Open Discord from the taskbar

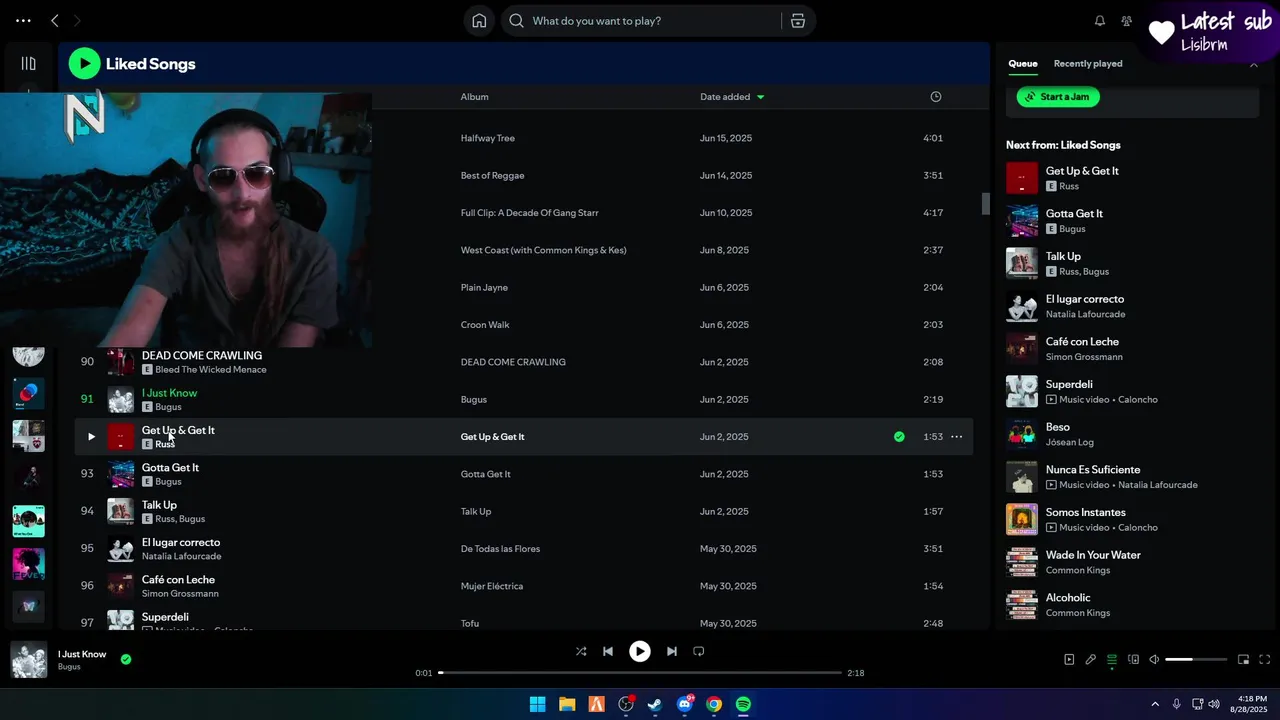685,704
